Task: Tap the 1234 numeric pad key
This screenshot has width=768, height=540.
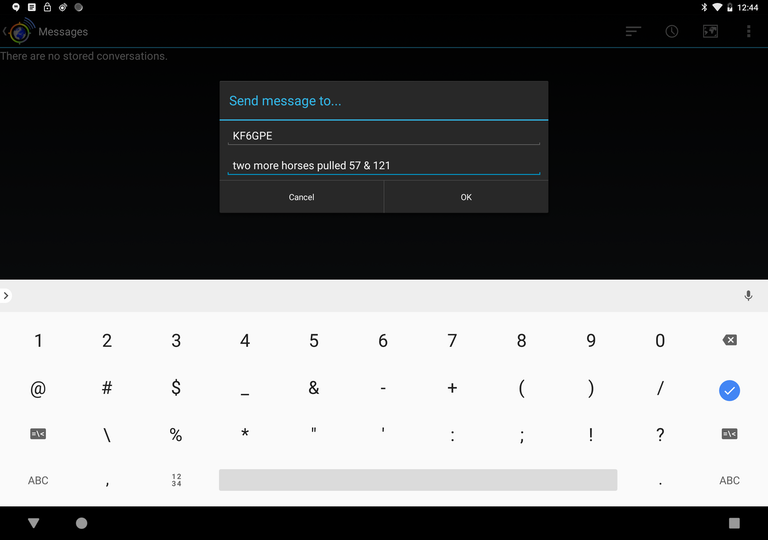Action: 176,480
